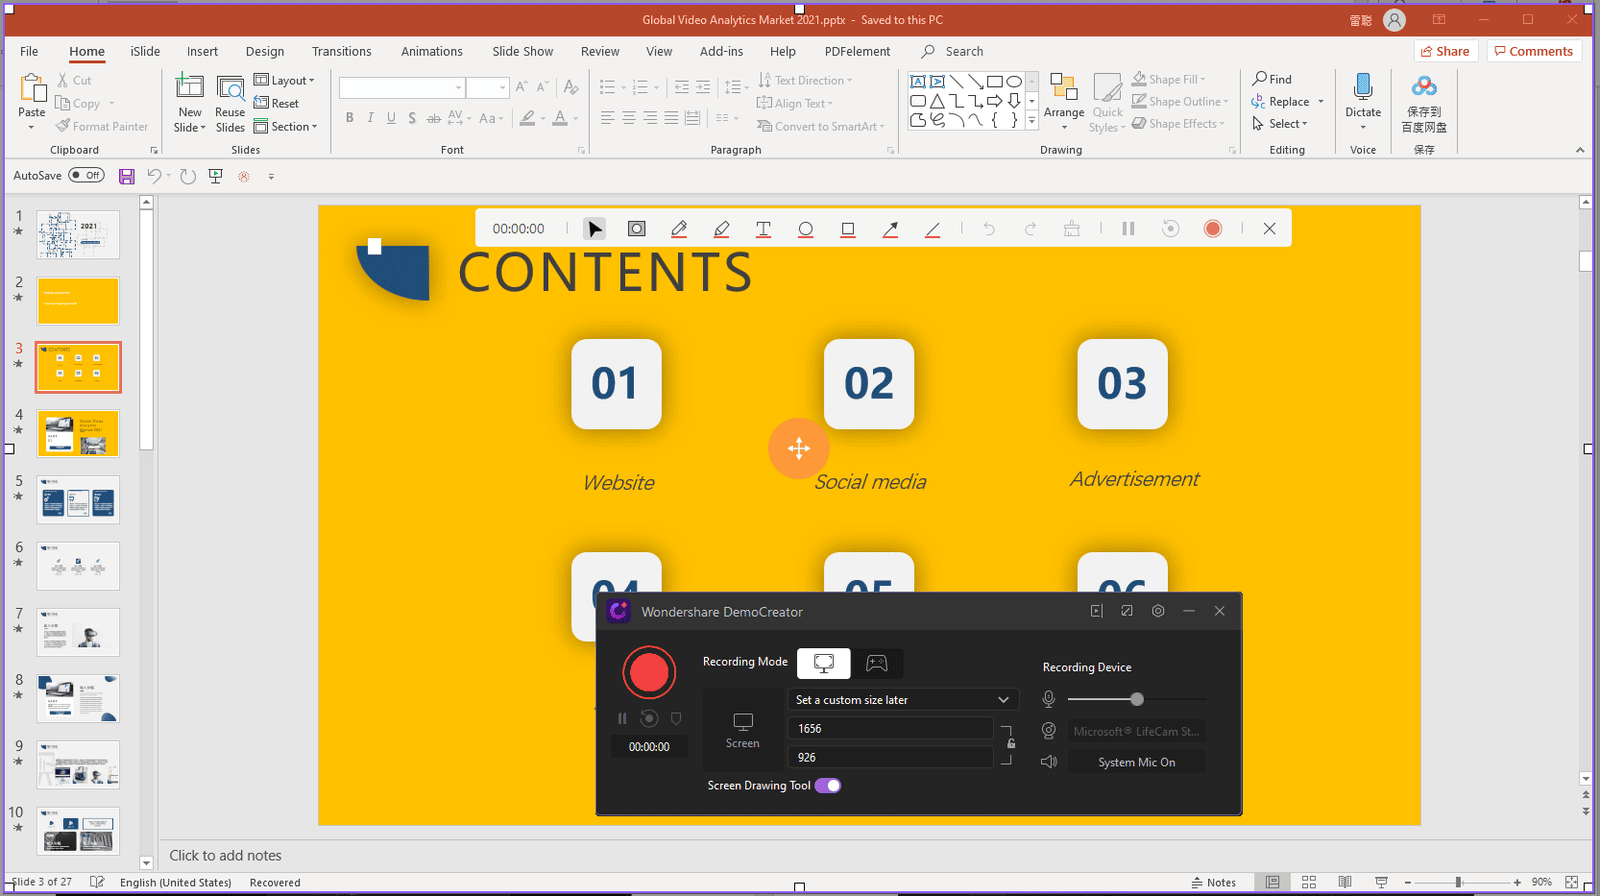Choose the rectangle shape drawing tool
1600x896 pixels.
(848, 229)
